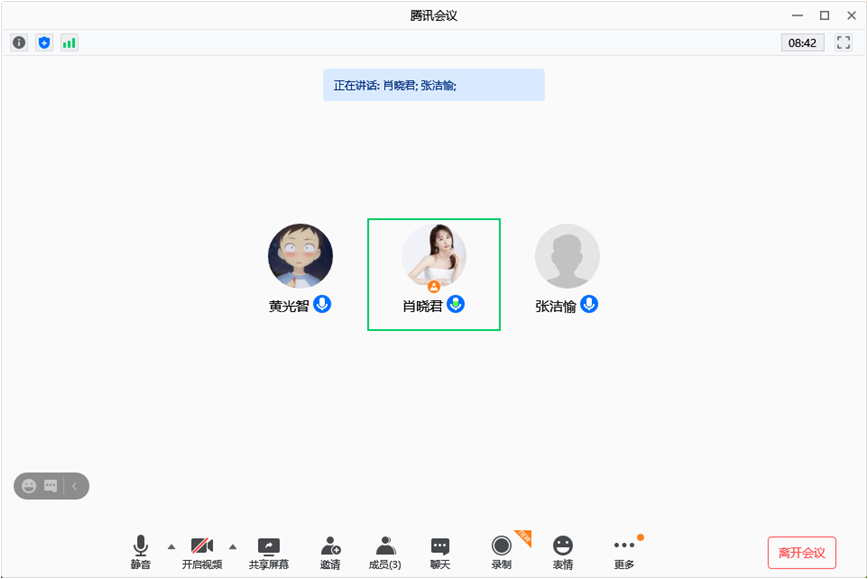Start 录制 recording
The width and height of the screenshot is (868, 579).
[x=501, y=552]
